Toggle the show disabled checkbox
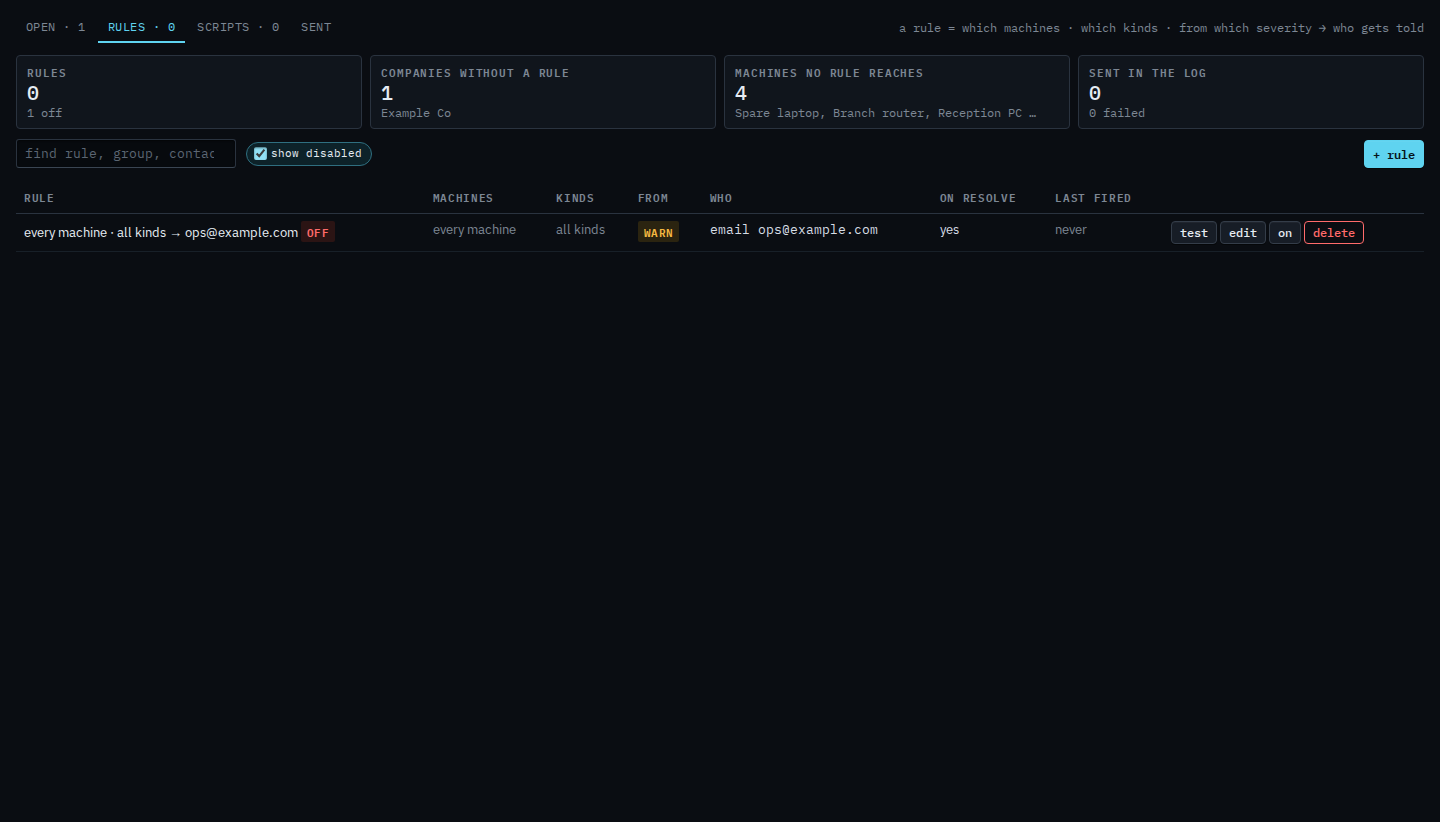Screen dimensions: 1440x822 coord(261,154)
